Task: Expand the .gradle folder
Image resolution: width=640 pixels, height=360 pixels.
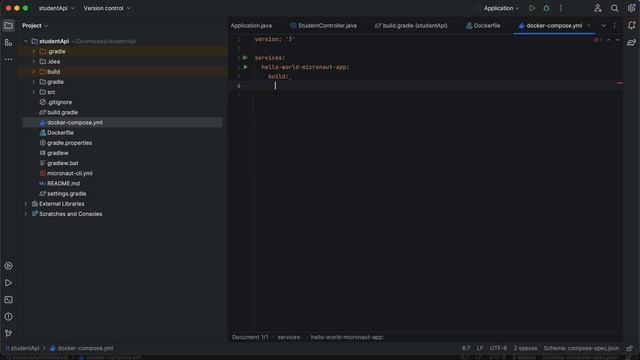Action: (x=34, y=51)
